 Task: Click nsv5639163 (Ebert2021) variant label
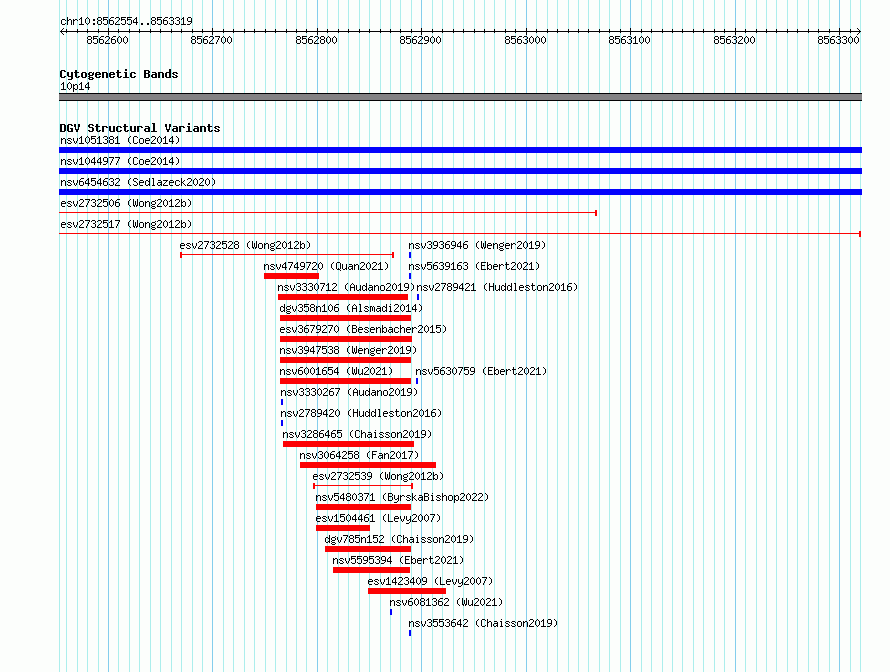(474, 266)
